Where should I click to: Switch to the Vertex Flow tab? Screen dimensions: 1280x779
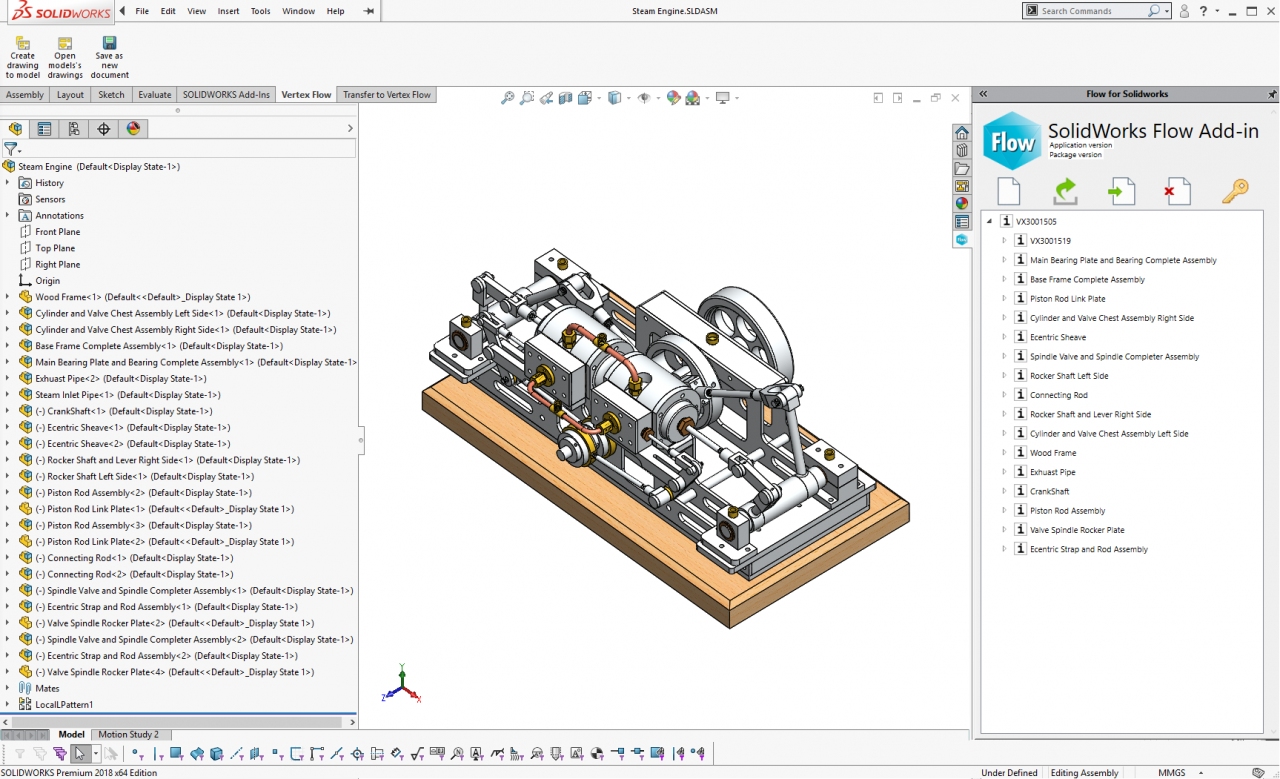click(x=306, y=94)
